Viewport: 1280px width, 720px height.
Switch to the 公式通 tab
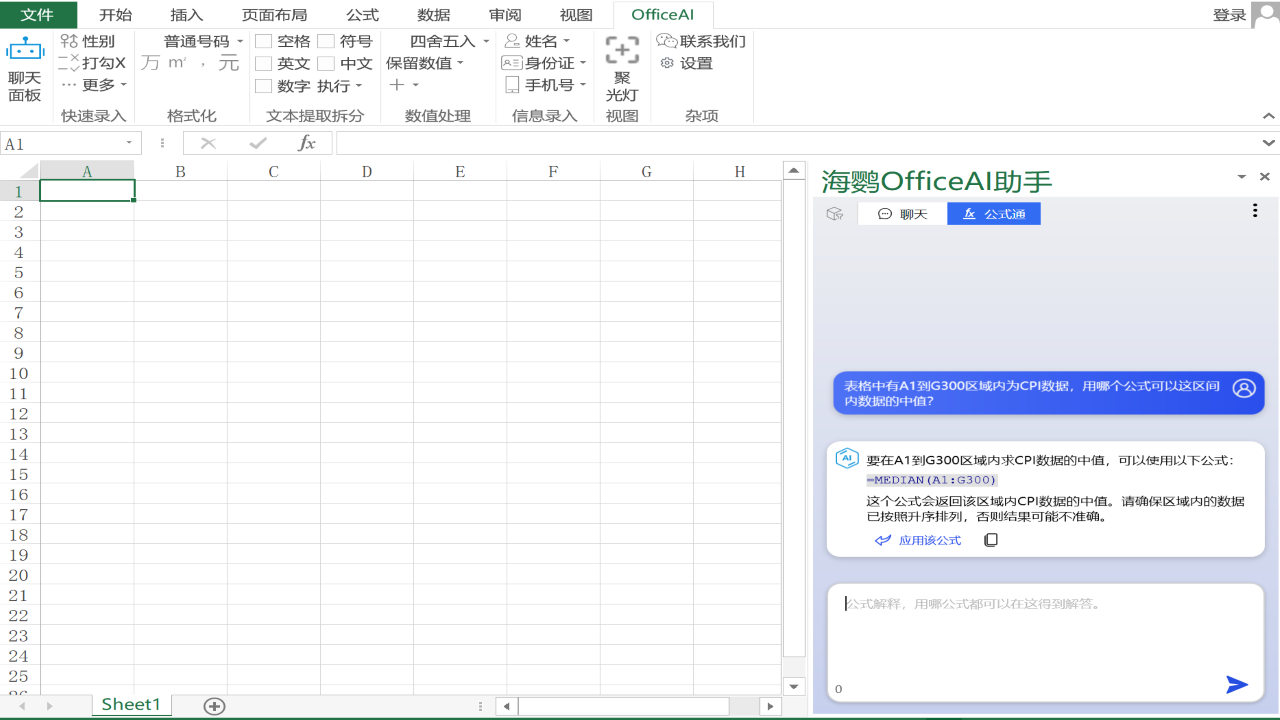click(993, 212)
